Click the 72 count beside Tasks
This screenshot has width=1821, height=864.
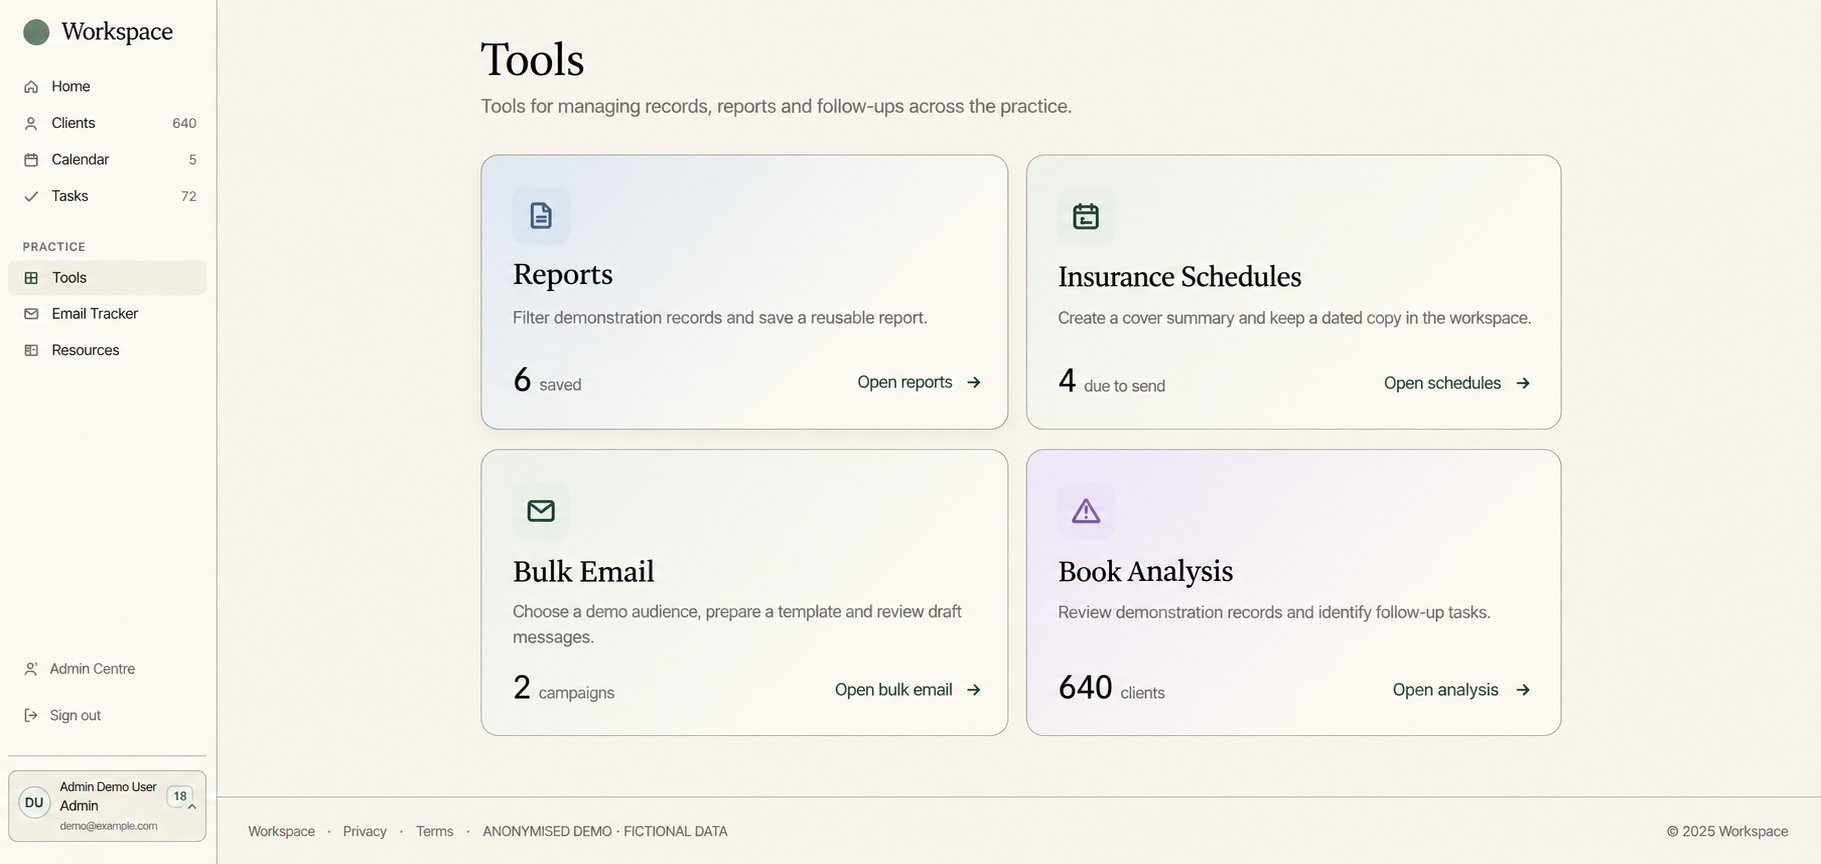[189, 197]
